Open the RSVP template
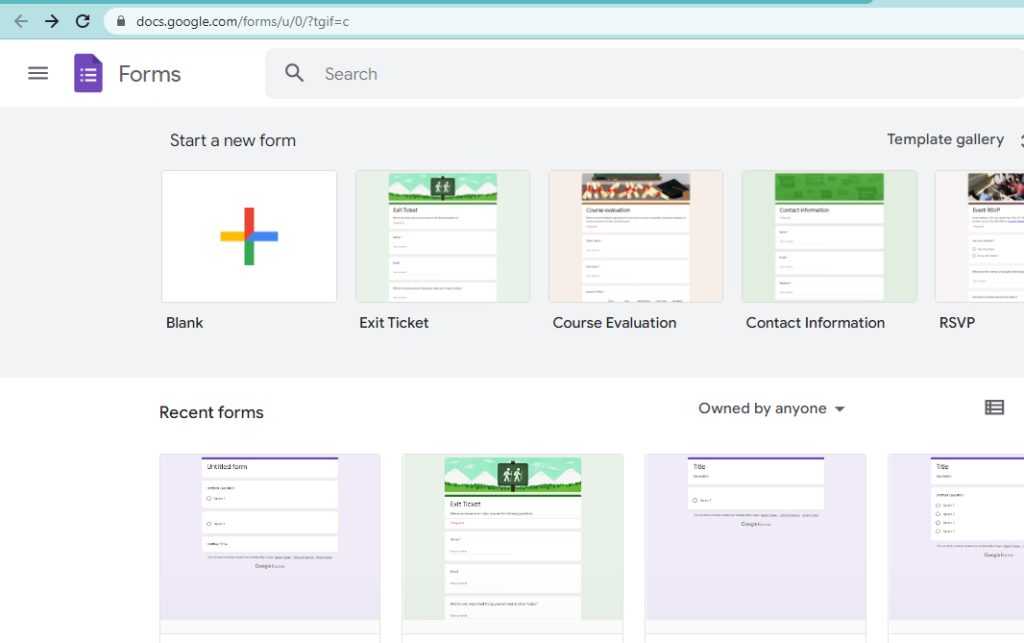Screen dimensions: 1024x643 pyautogui.click(x=980, y=236)
